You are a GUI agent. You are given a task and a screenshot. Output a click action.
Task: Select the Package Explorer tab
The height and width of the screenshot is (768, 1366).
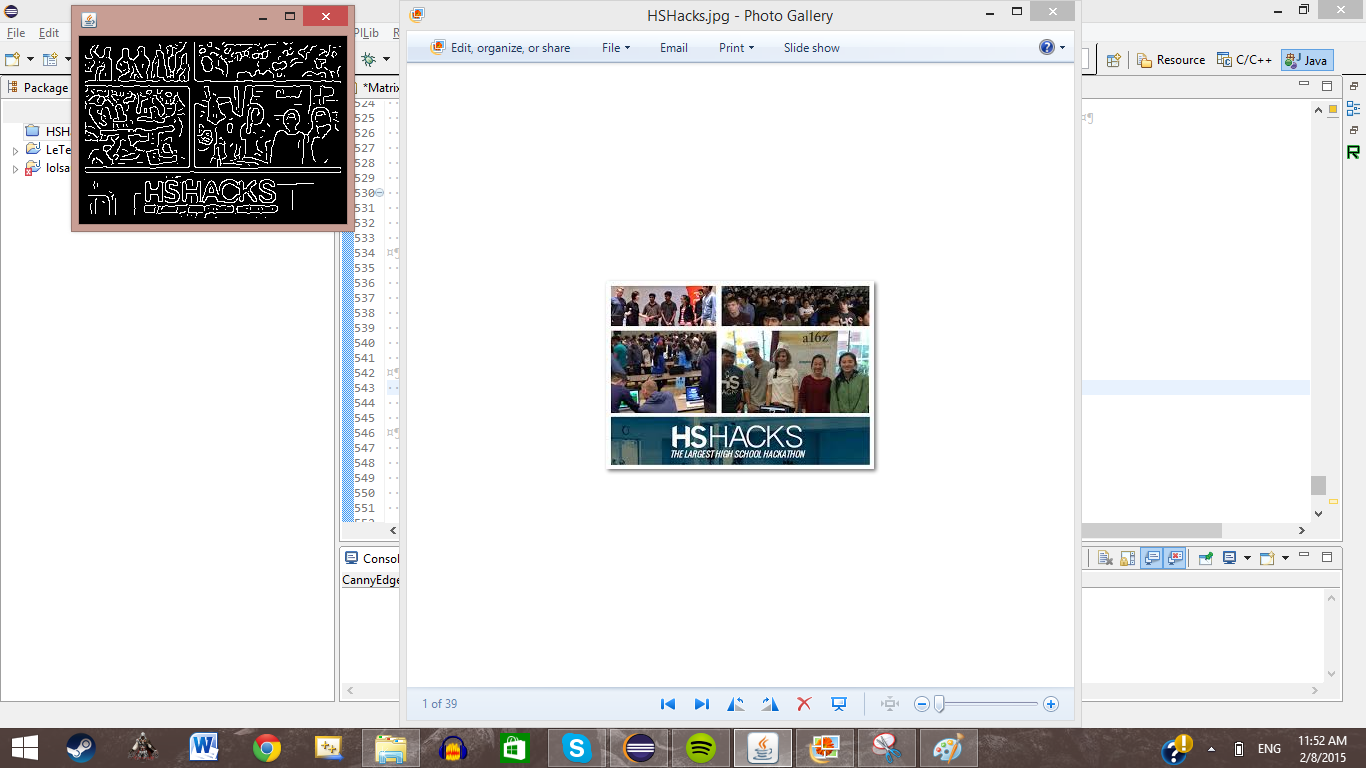click(x=38, y=87)
